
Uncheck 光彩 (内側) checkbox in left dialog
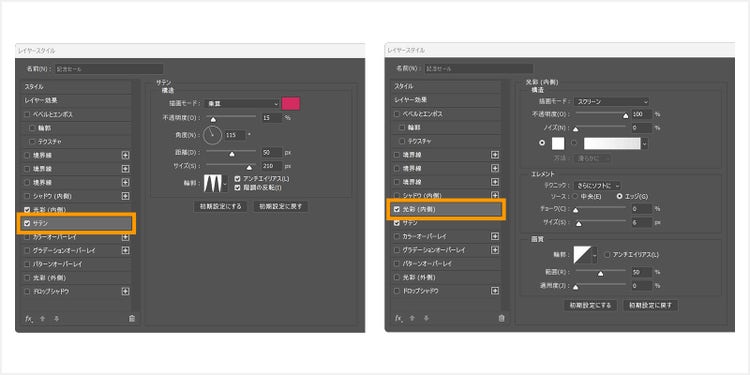pos(27,210)
